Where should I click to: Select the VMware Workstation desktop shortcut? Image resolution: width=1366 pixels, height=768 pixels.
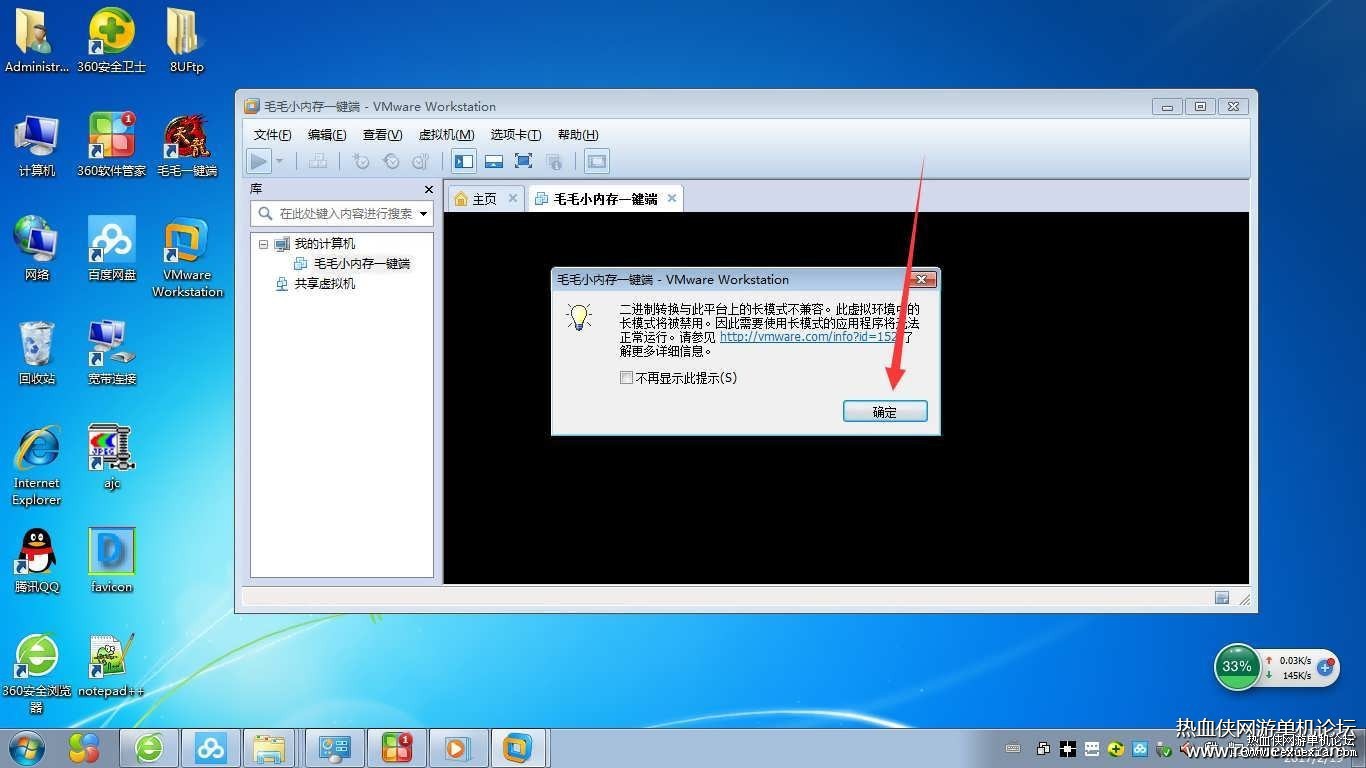coord(187,258)
